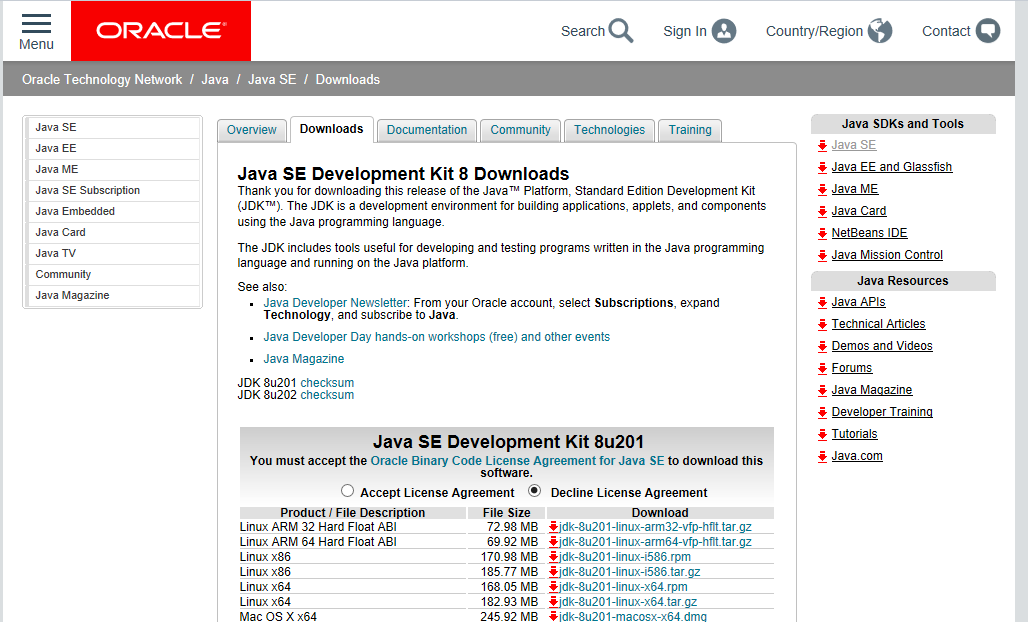Open Java SE Subscription sidebar item
This screenshot has height=622, width=1028.
coord(113,190)
